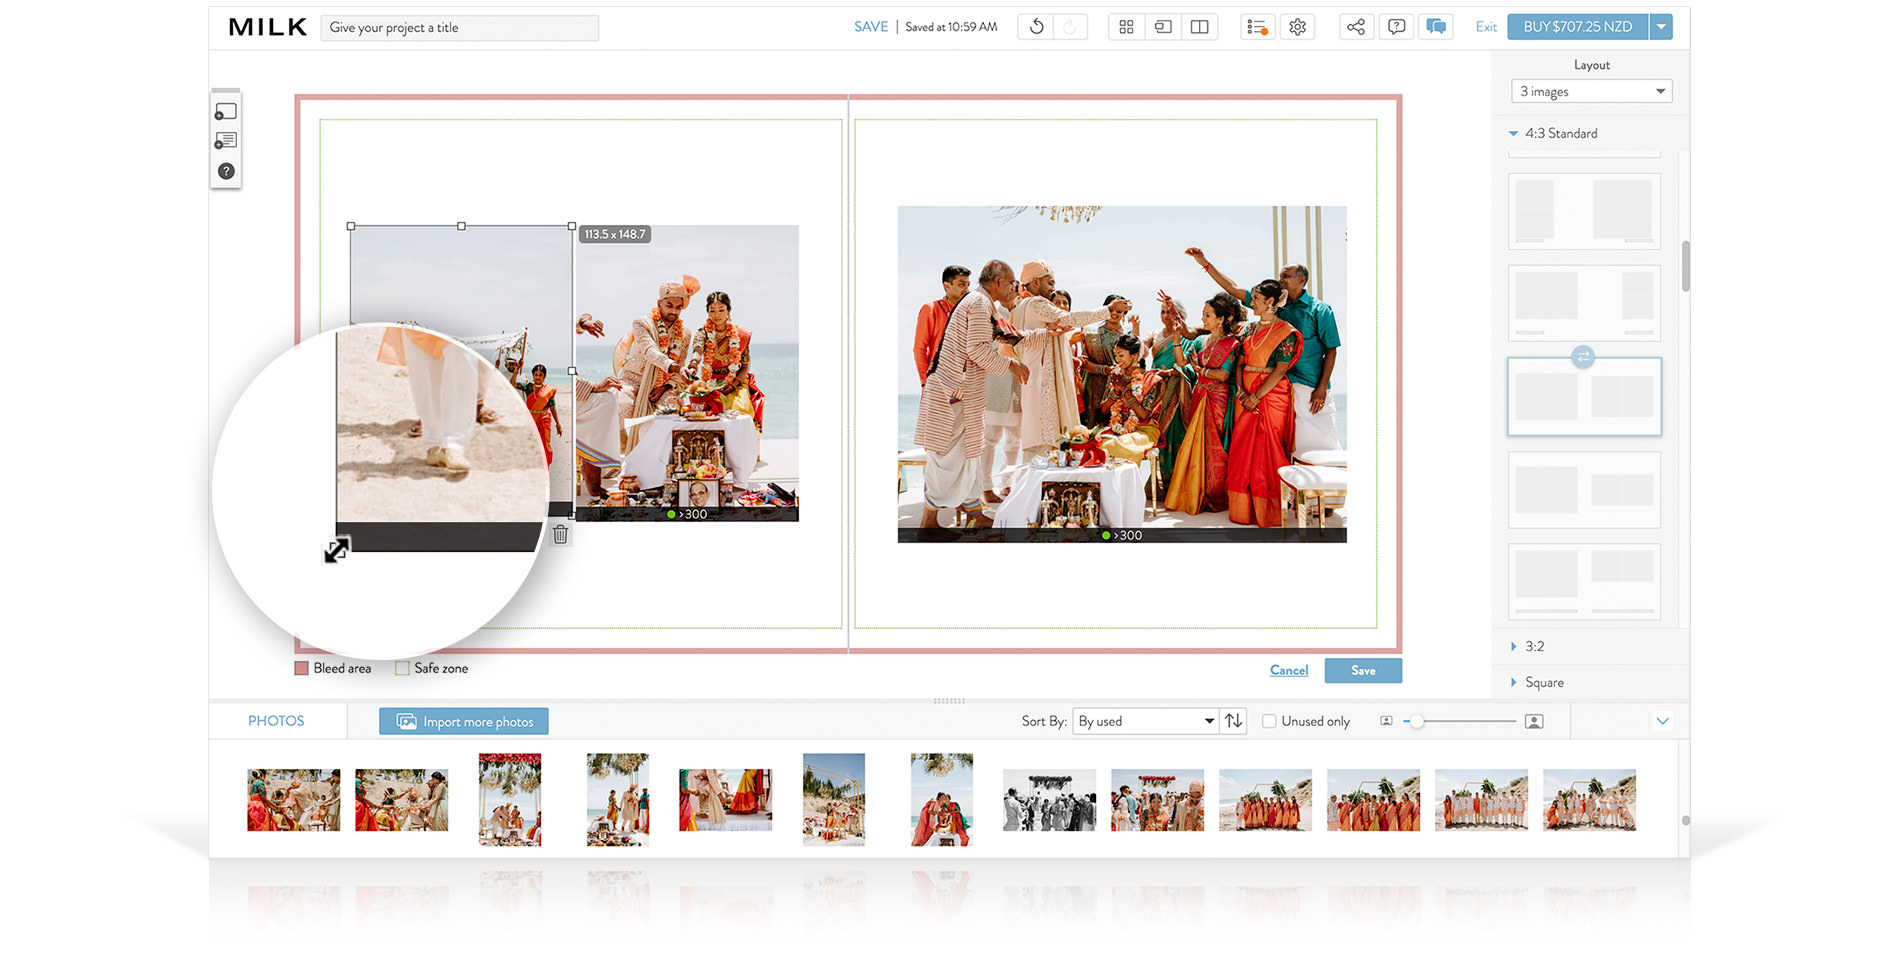Screen dimensions: 1900x960
Task: Open the 3 images layout dropdown
Action: 1591,91
